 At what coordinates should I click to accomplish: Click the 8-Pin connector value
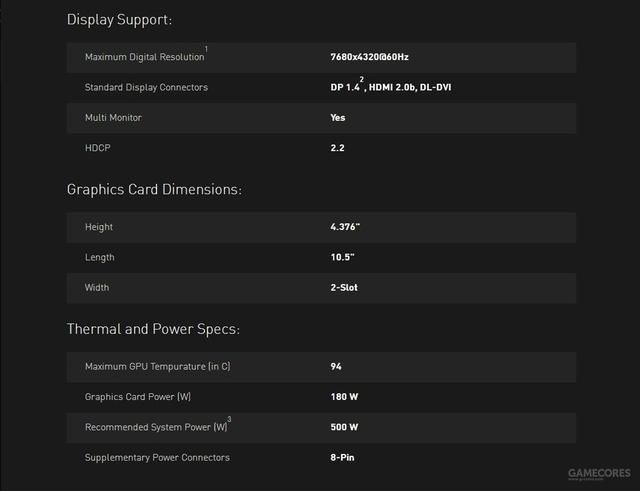pos(342,457)
